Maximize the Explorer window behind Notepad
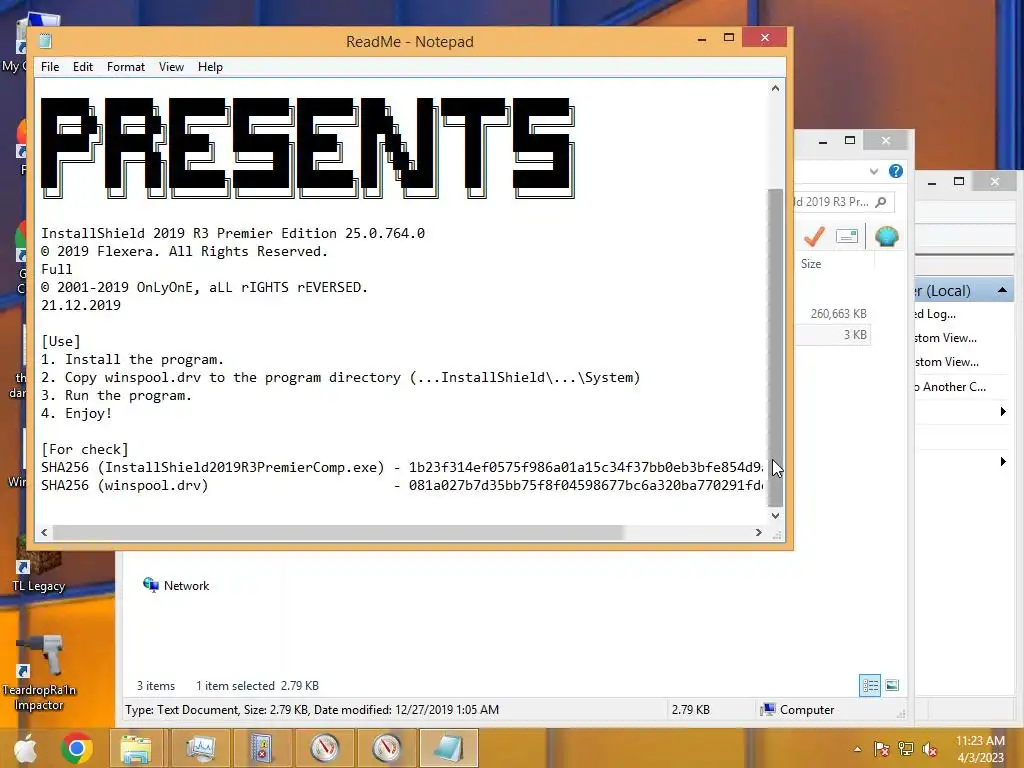Viewport: 1024px width, 768px height. 850,140
